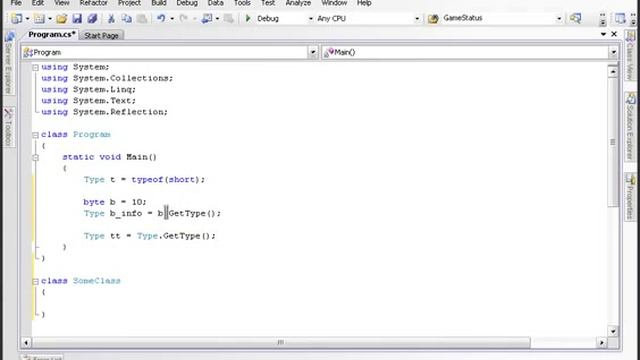Click the 'SomeClass' class name in code
The image size is (640, 360).
pyautogui.click(x=97, y=281)
